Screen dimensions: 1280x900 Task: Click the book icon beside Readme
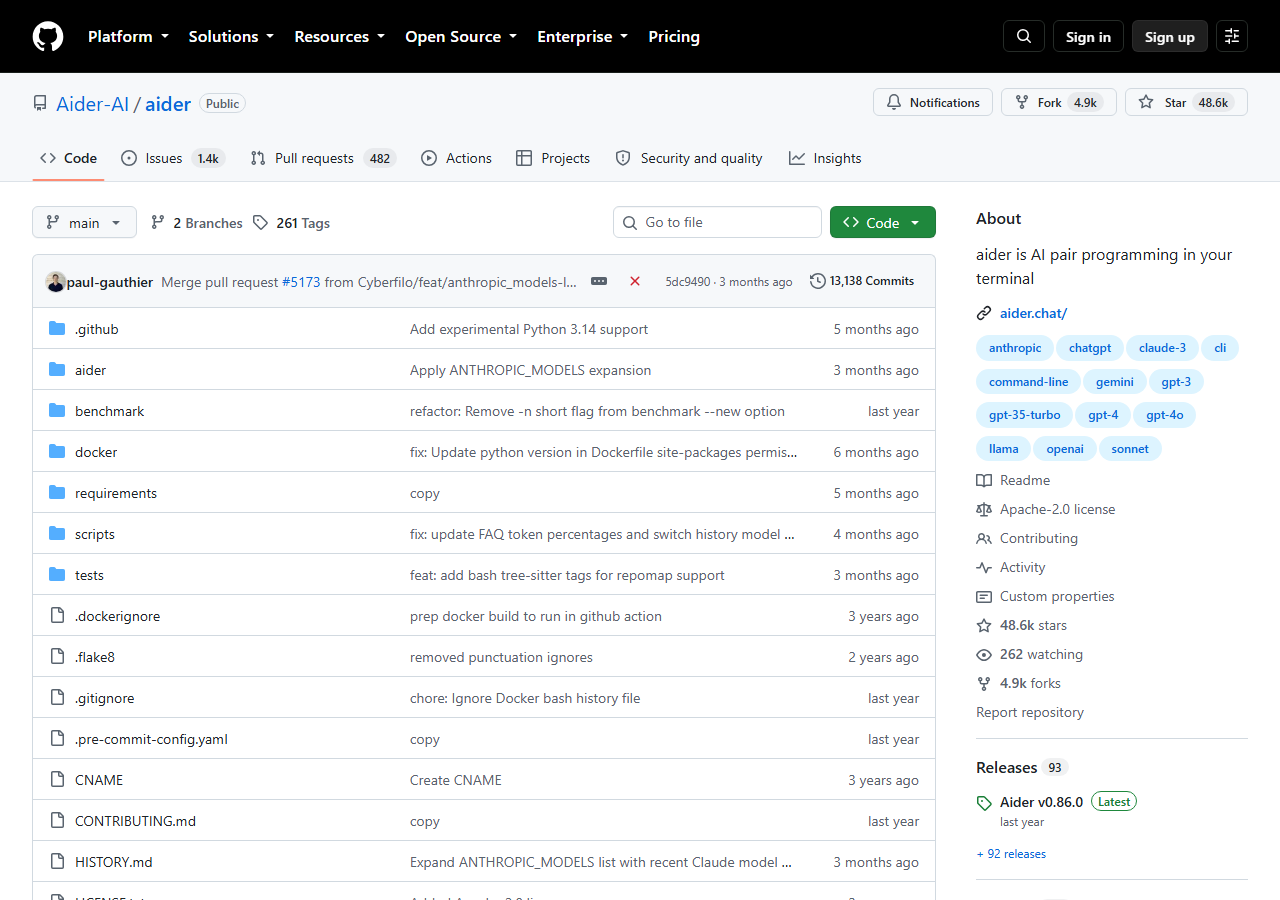(x=984, y=480)
